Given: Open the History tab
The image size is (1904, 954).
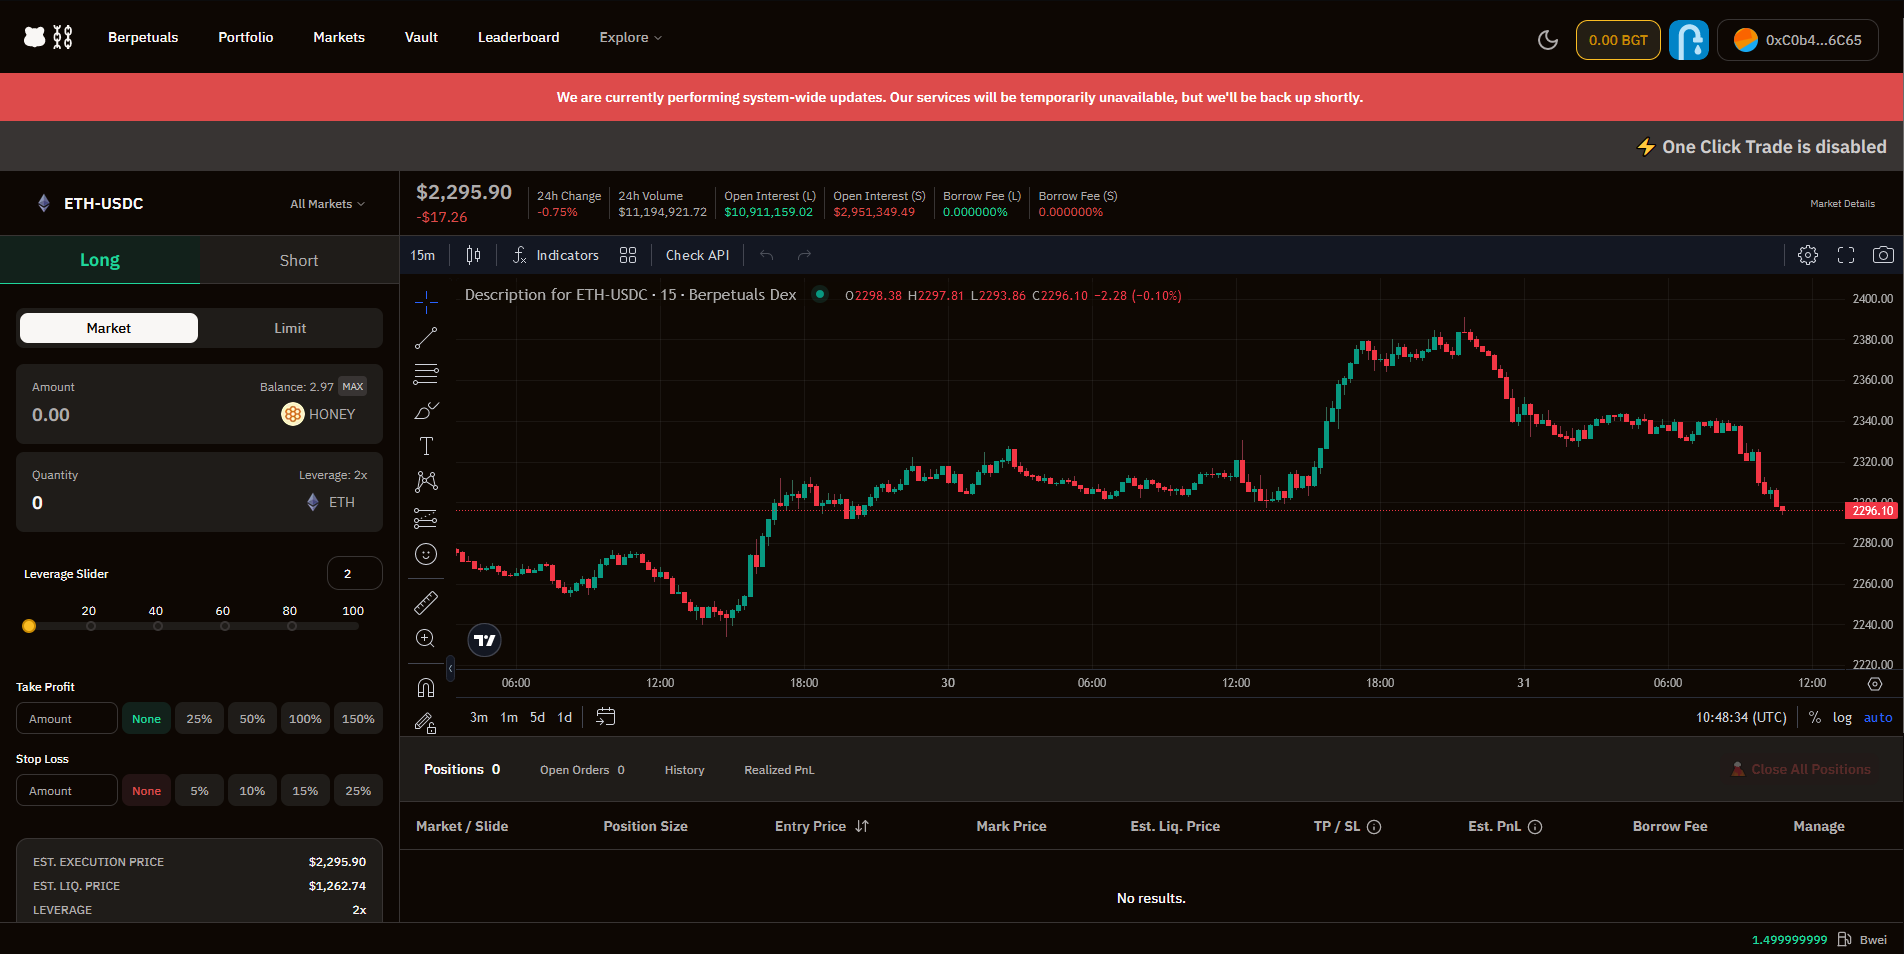Looking at the screenshot, I should coord(684,770).
